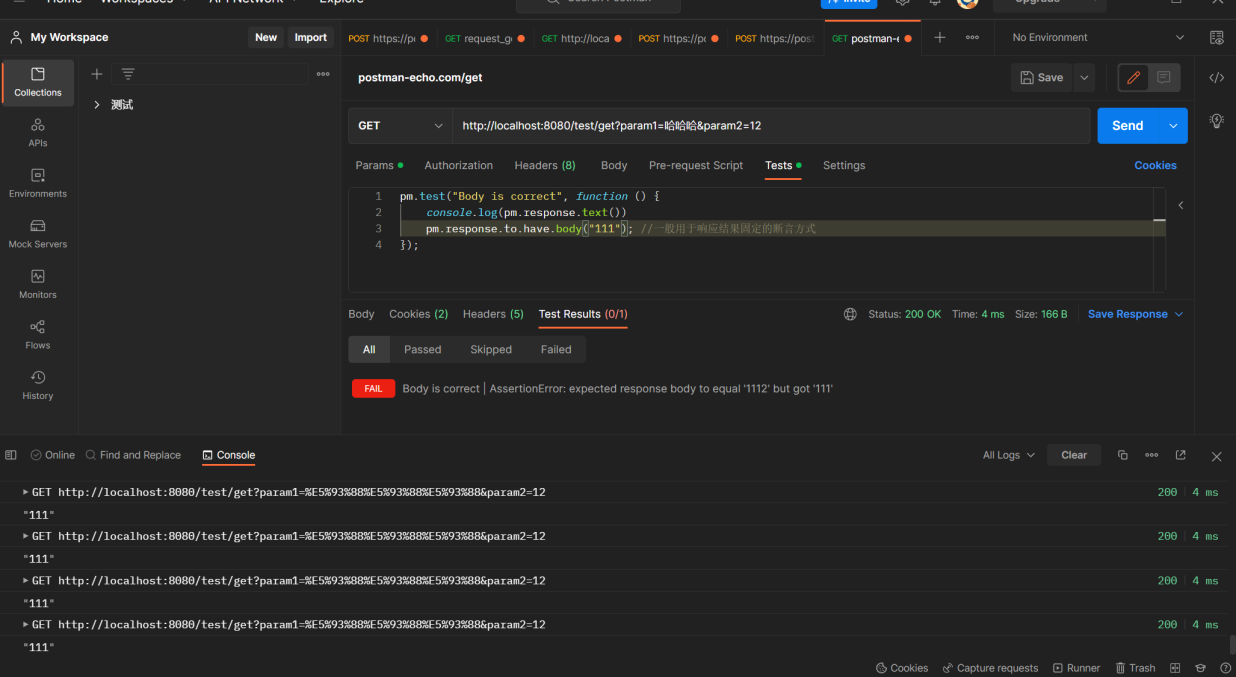Open the GET method dropdown
The width and height of the screenshot is (1236, 677).
(x=400, y=126)
